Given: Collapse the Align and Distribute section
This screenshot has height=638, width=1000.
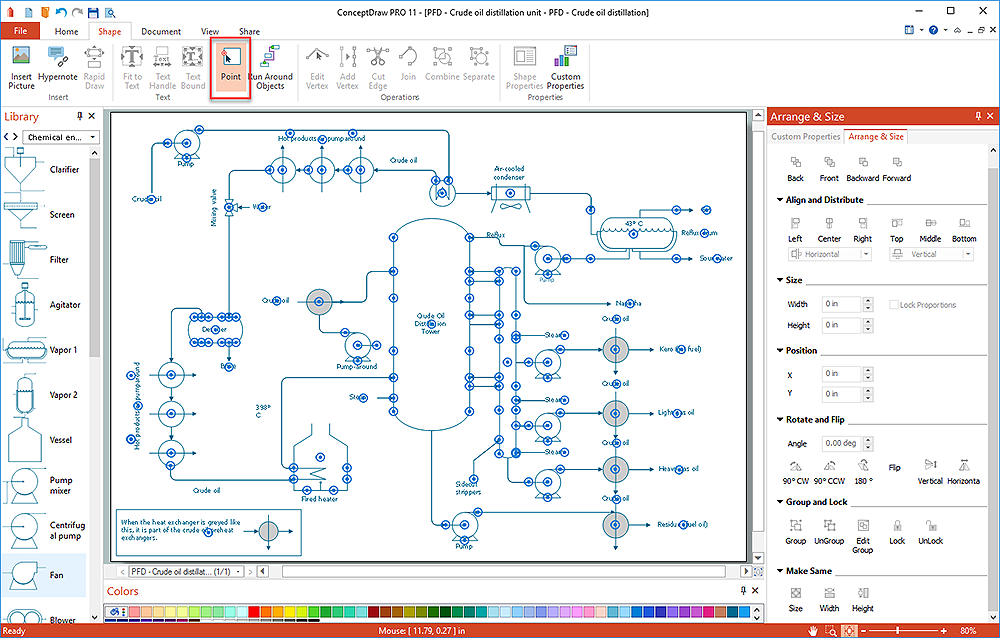Looking at the screenshot, I should pos(780,200).
